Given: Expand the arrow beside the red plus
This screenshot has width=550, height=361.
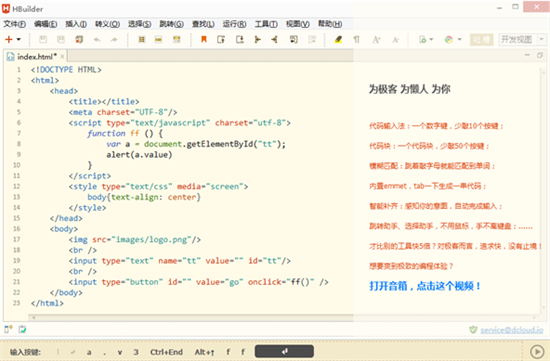Looking at the screenshot, I should 19,39.
